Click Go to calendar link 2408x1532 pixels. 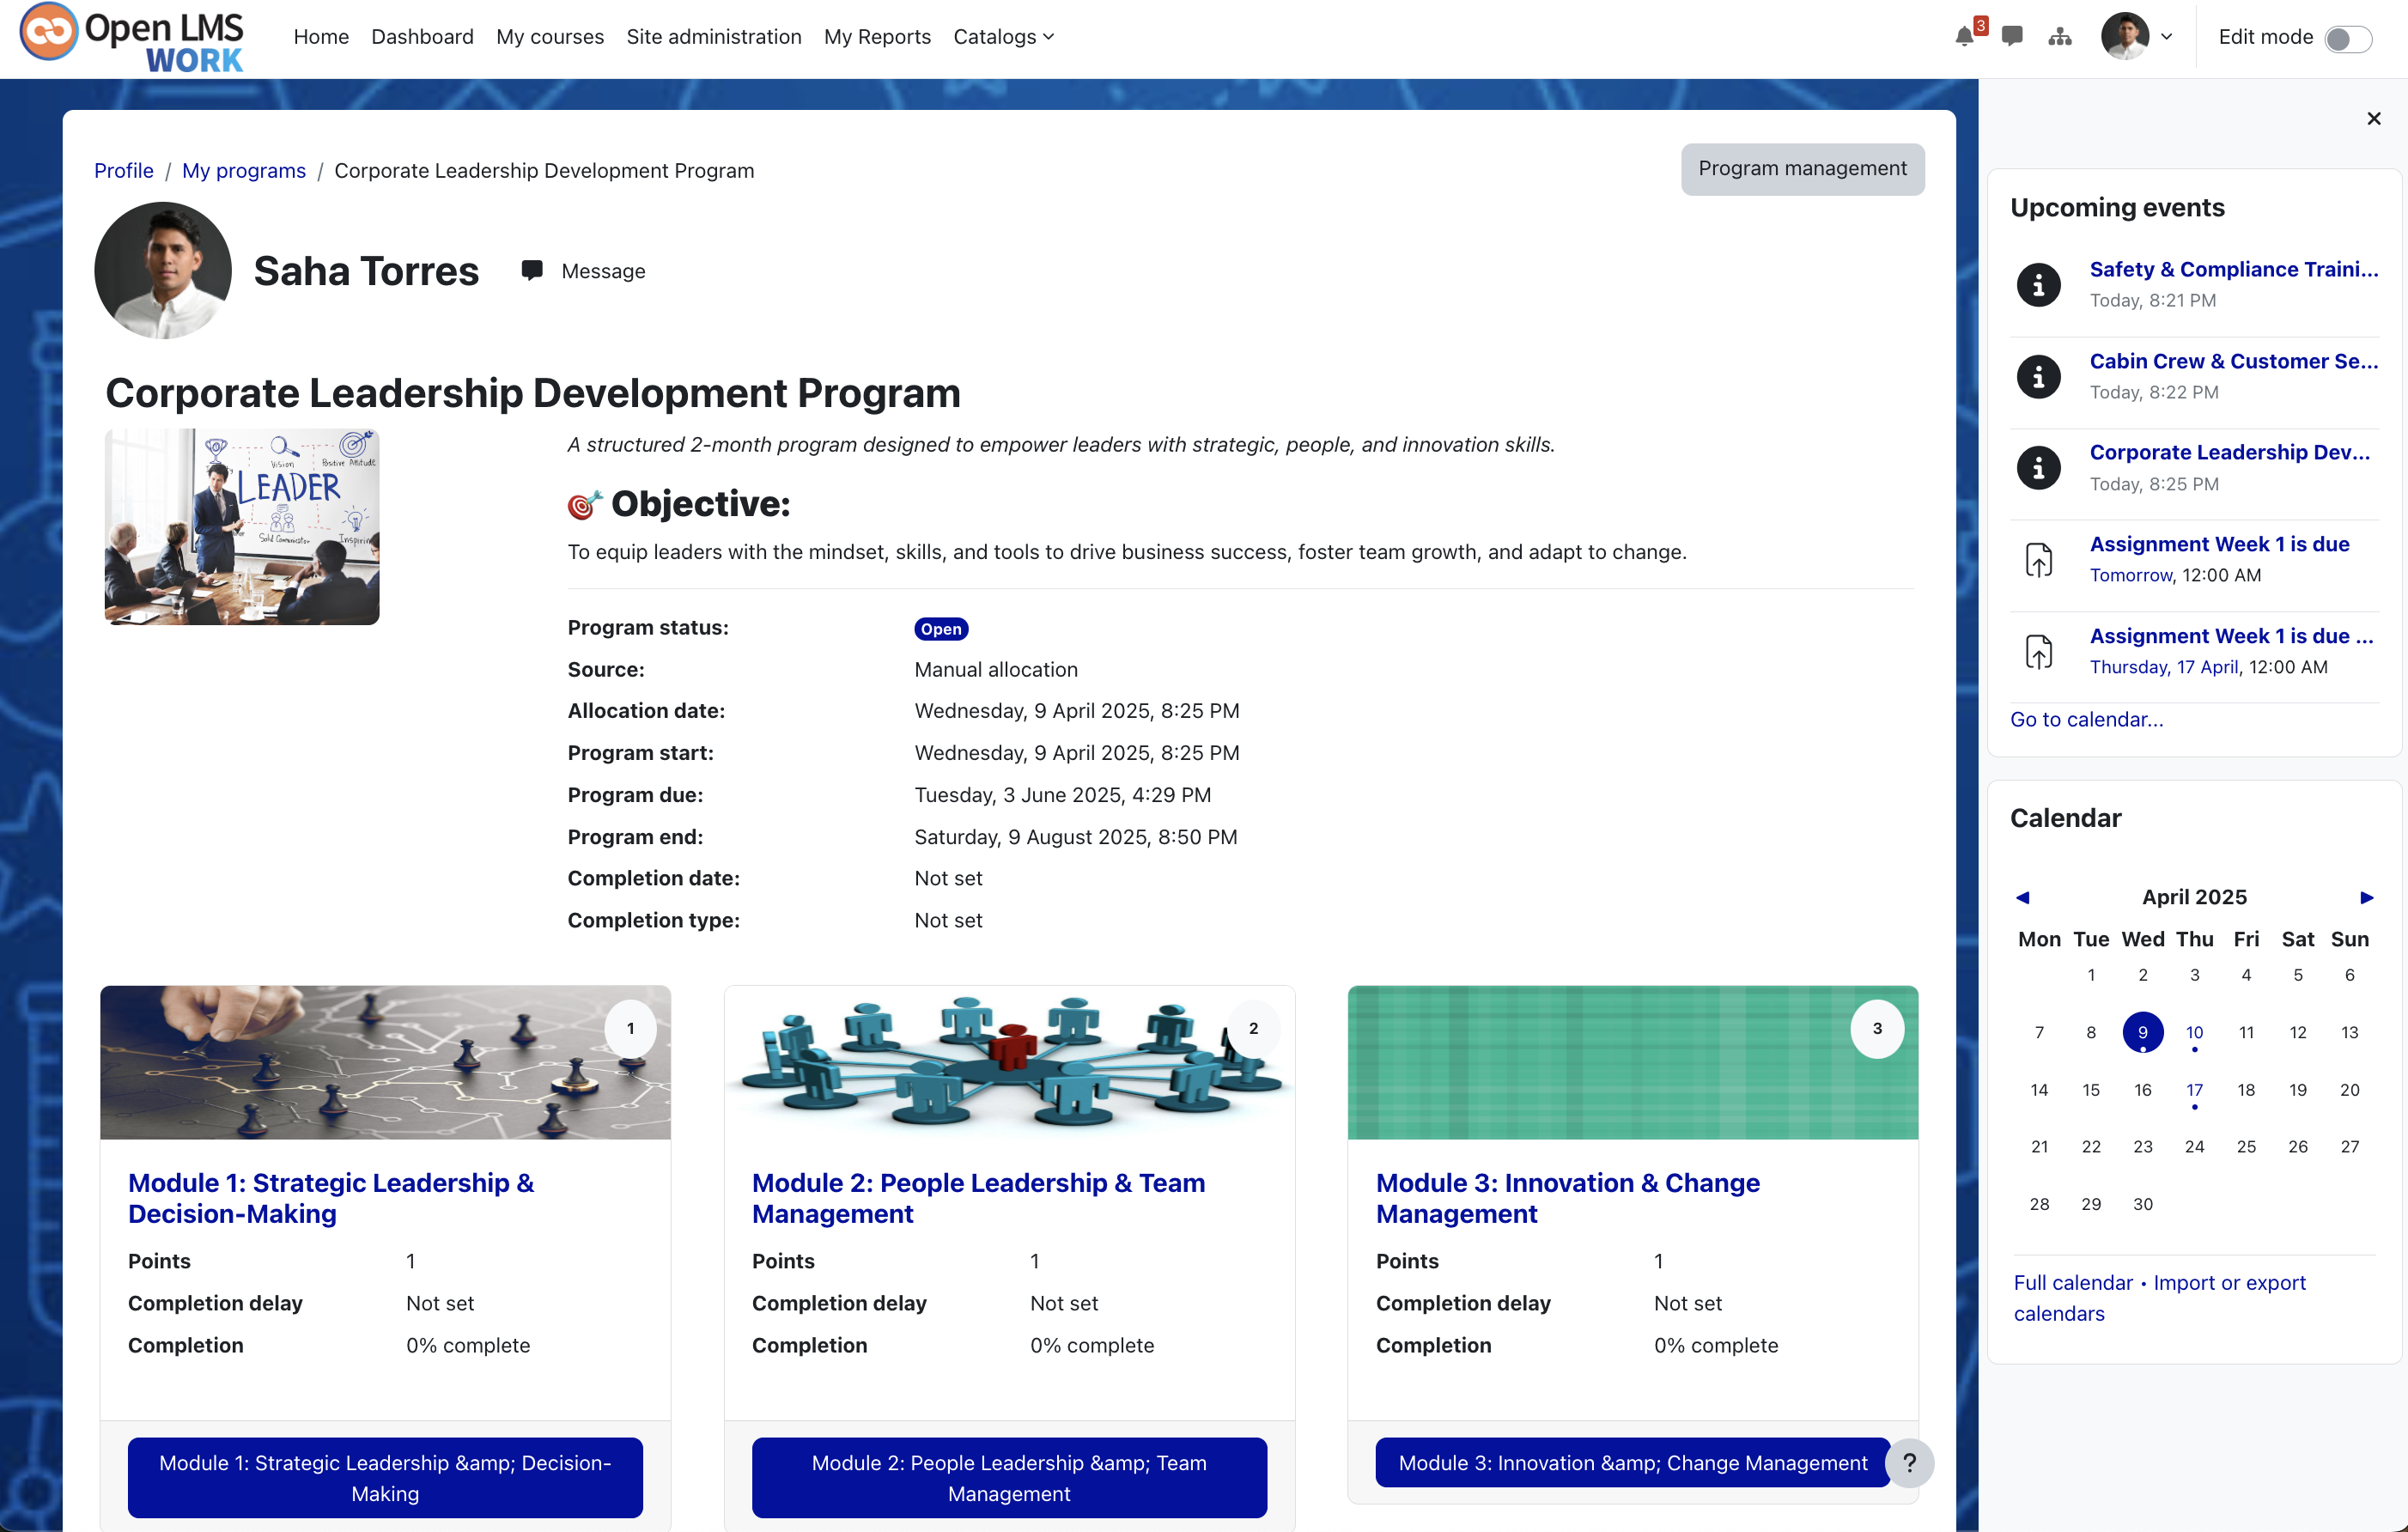(x=2086, y=720)
